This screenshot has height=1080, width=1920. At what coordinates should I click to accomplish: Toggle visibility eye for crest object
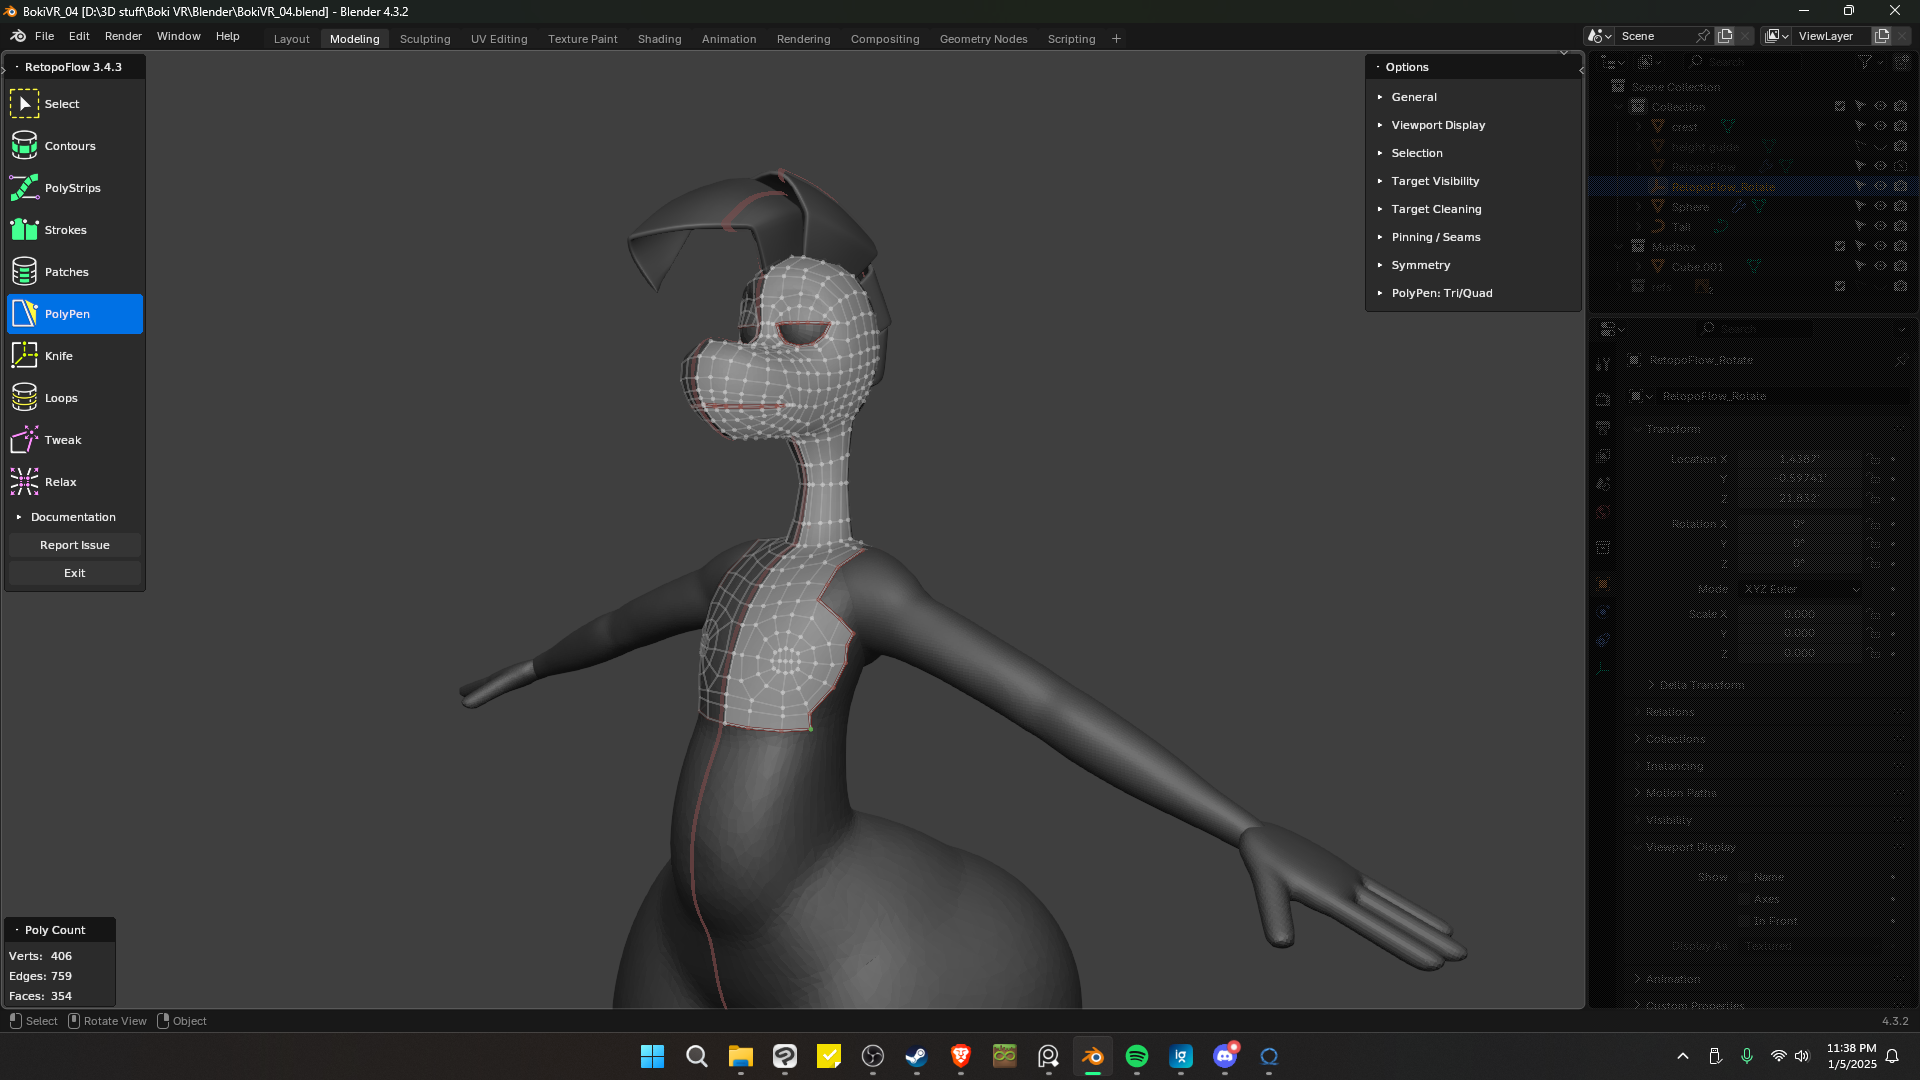click(x=1880, y=127)
